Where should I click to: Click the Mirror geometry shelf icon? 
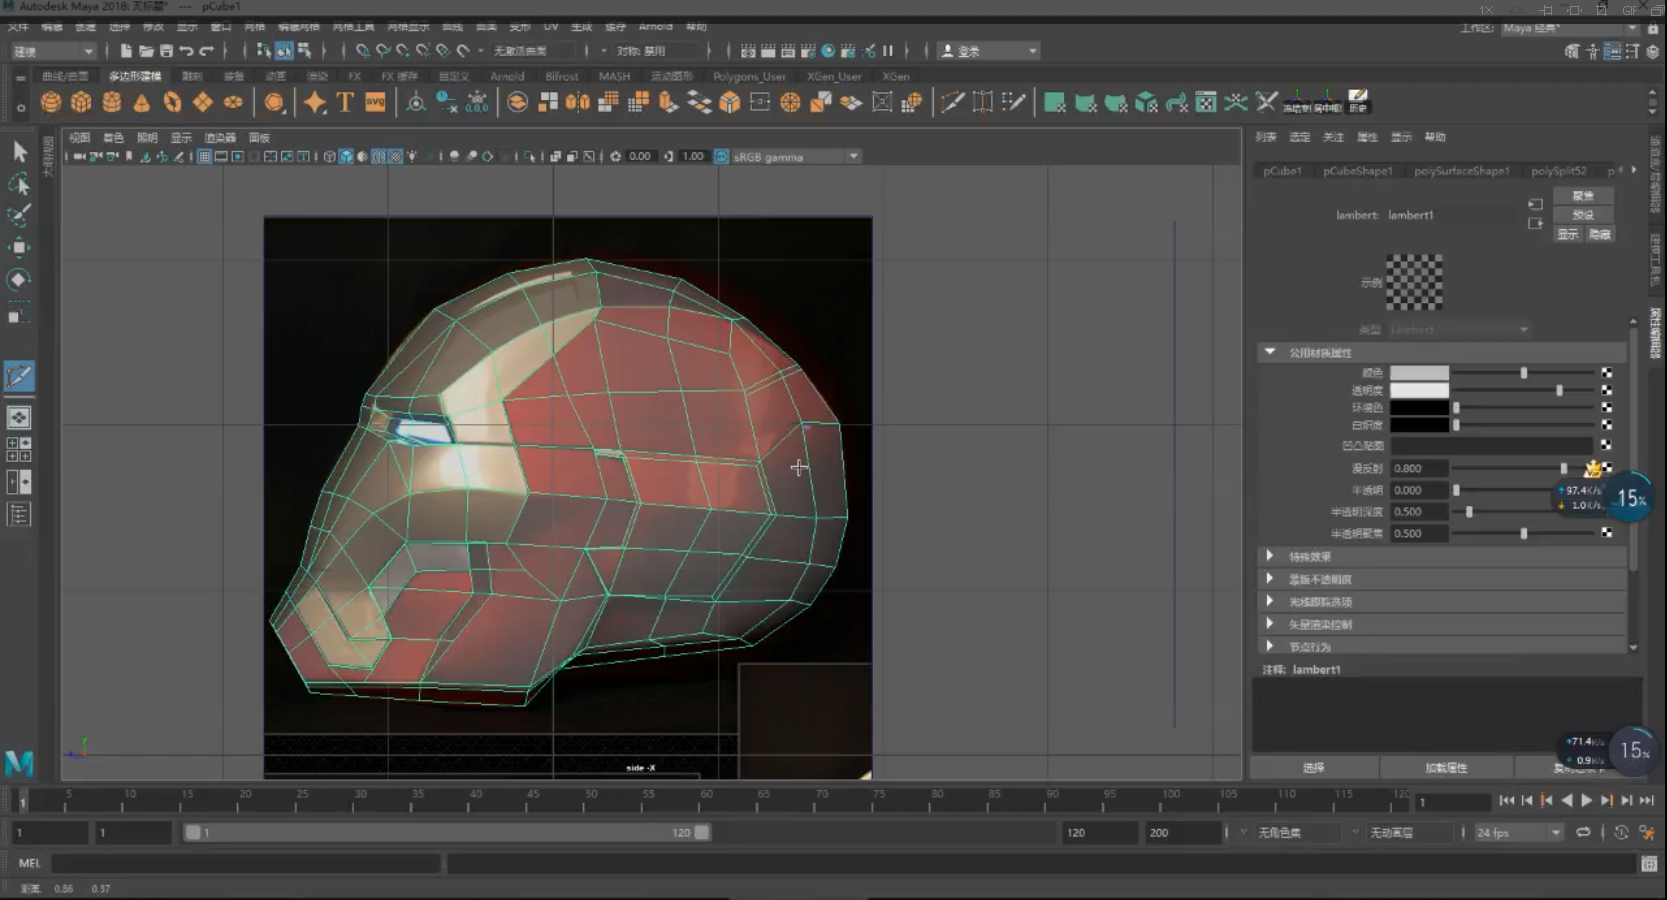(x=578, y=102)
